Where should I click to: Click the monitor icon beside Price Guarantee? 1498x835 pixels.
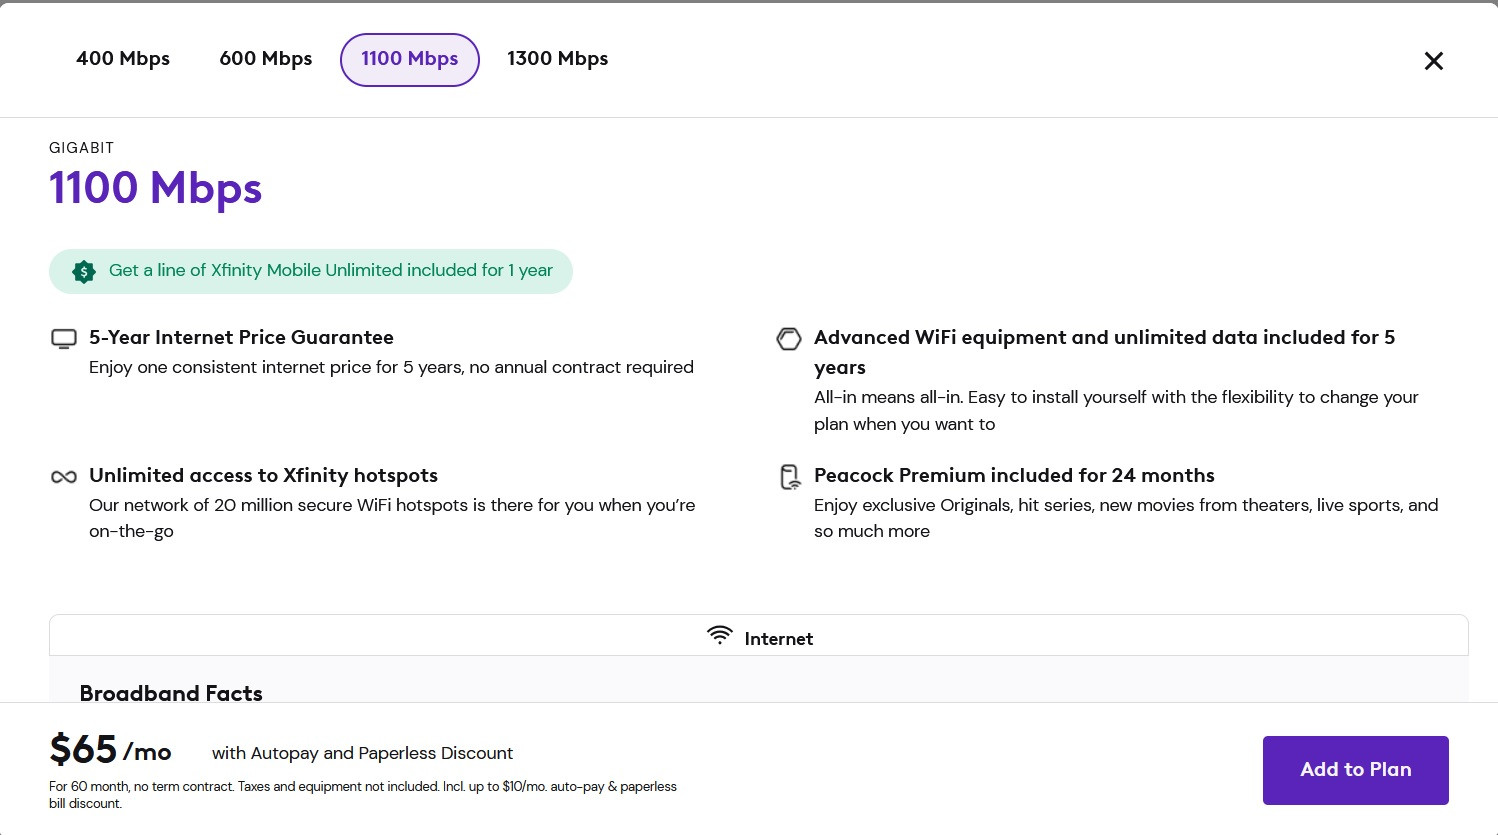(64, 339)
